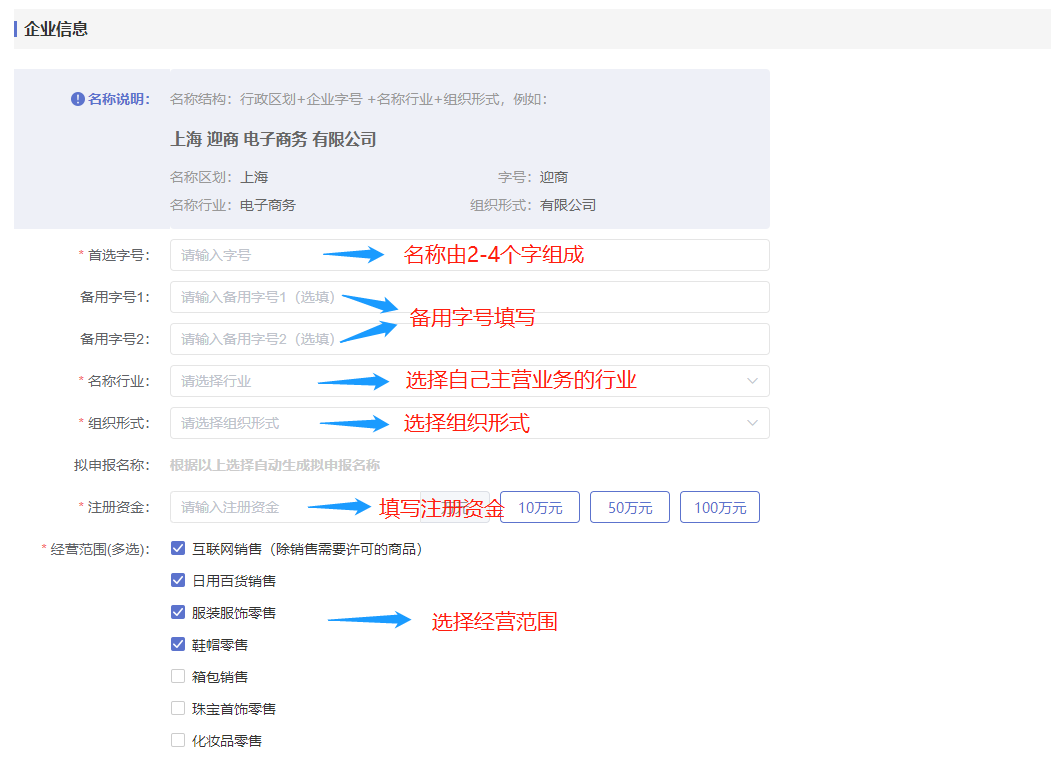Uncheck the 日用百货销售 checkbox
1051x760 pixels.
pos(178,580)
